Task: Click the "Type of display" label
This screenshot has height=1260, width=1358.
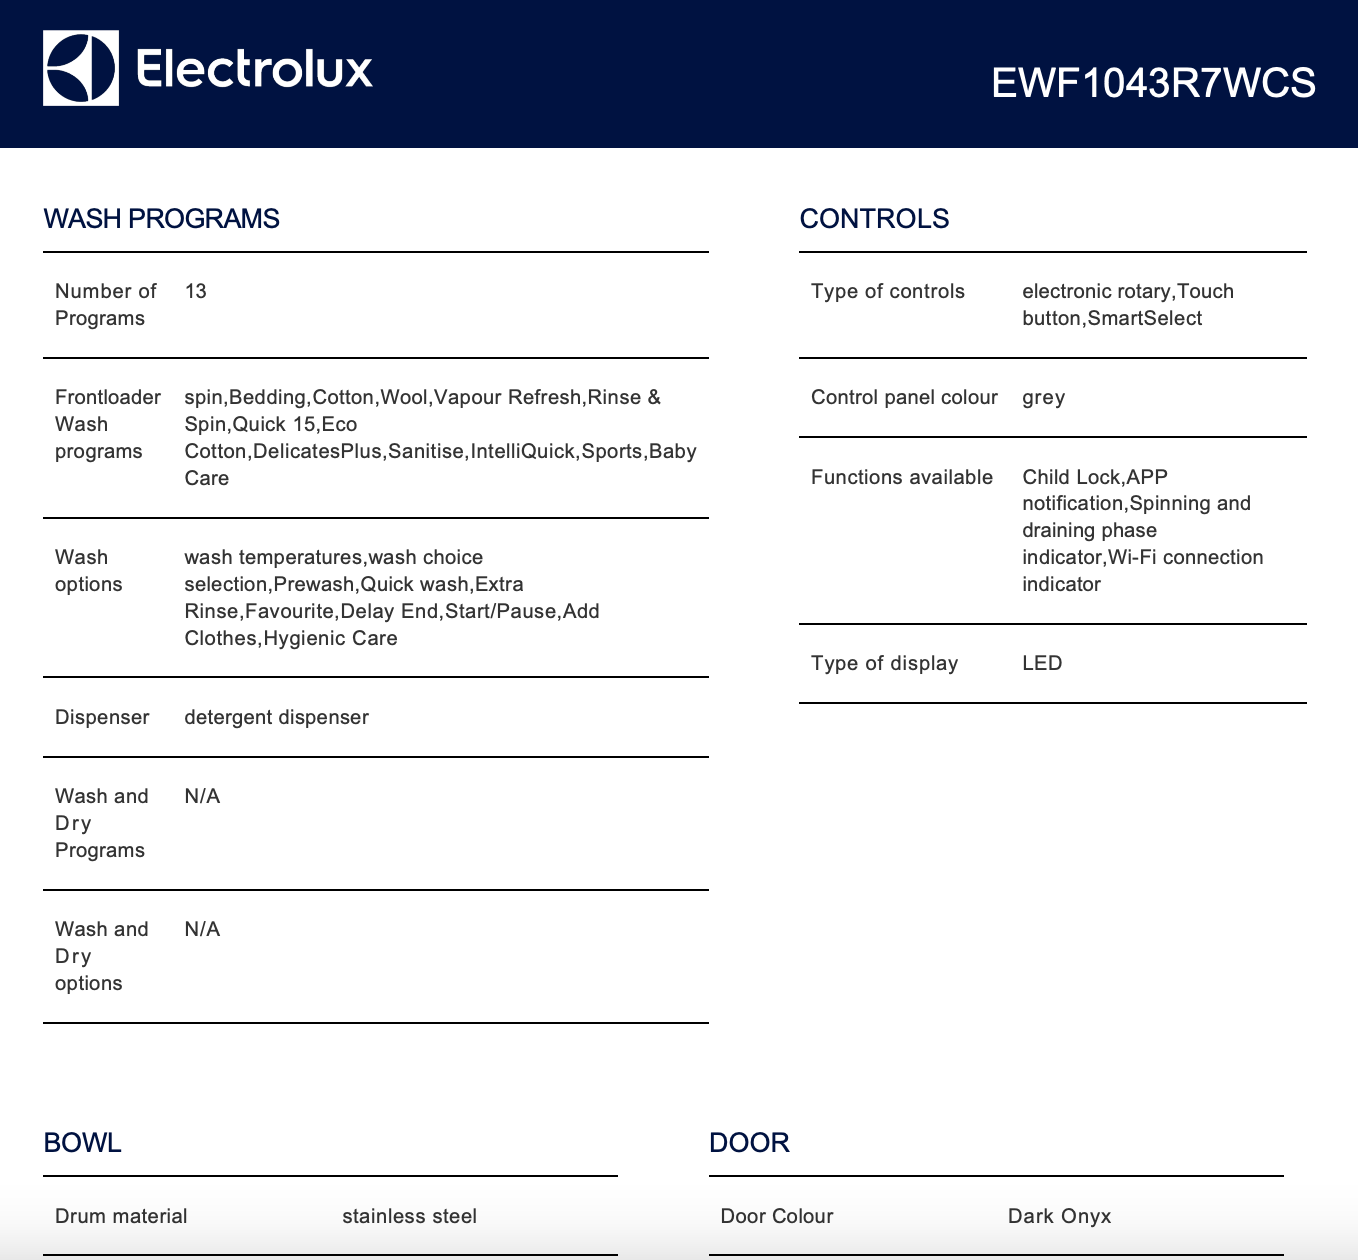Action: [x=885, y=663]
